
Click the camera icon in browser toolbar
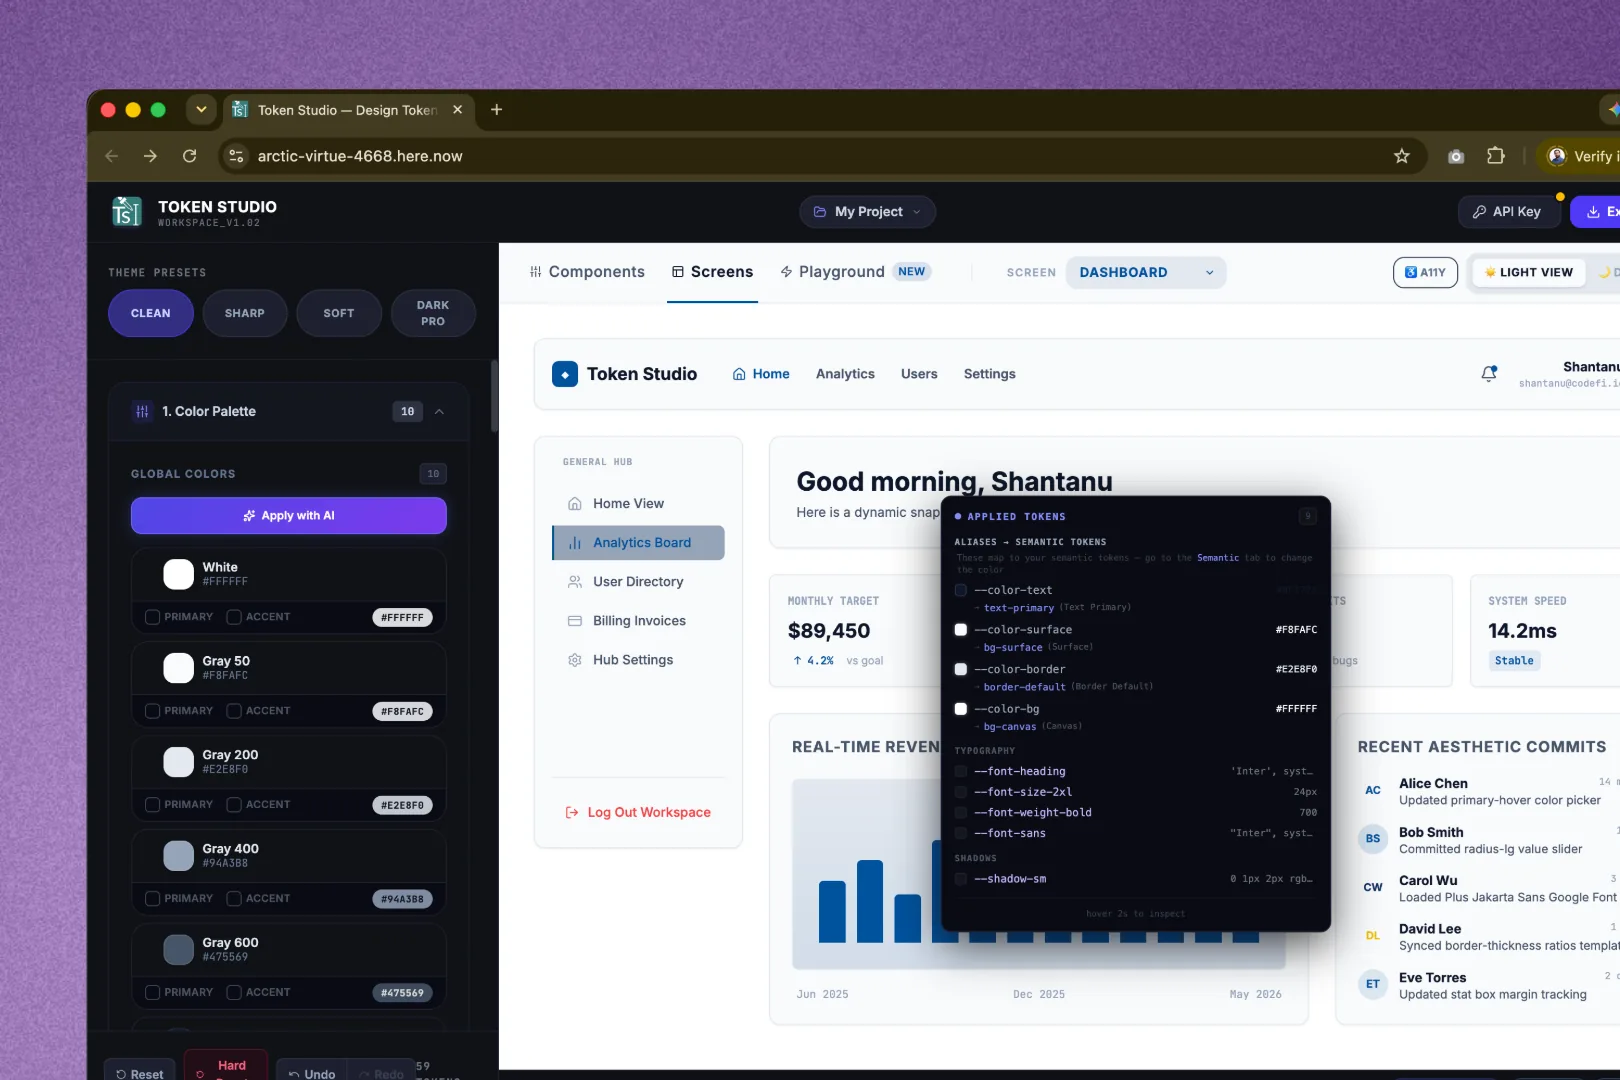click(1456, 156)
